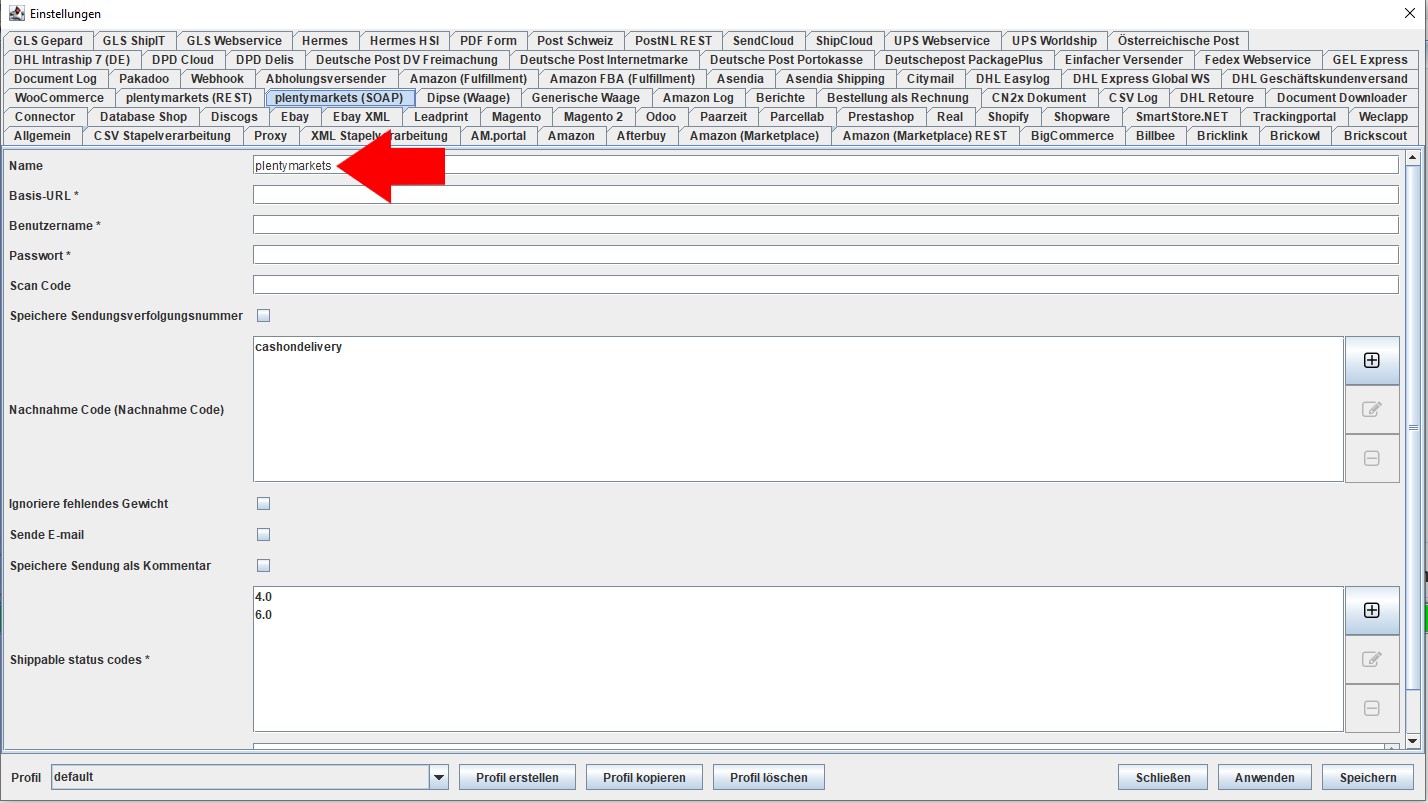Screen dimensions: 1428x803
Task: Select the Shopify tab
Action: tap(1008, 117)
